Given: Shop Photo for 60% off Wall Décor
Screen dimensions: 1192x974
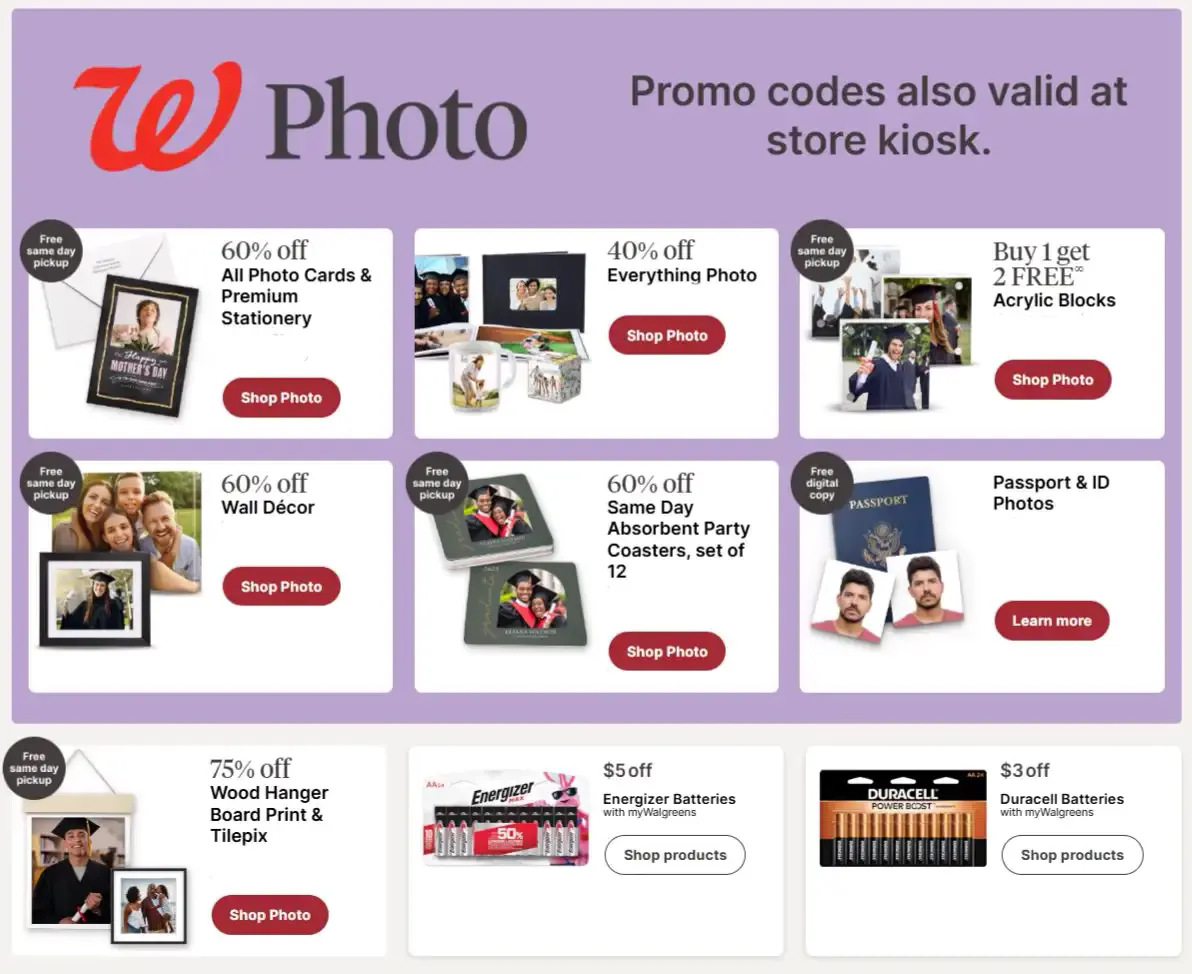Looking at the screenshot, I should 281,586.
